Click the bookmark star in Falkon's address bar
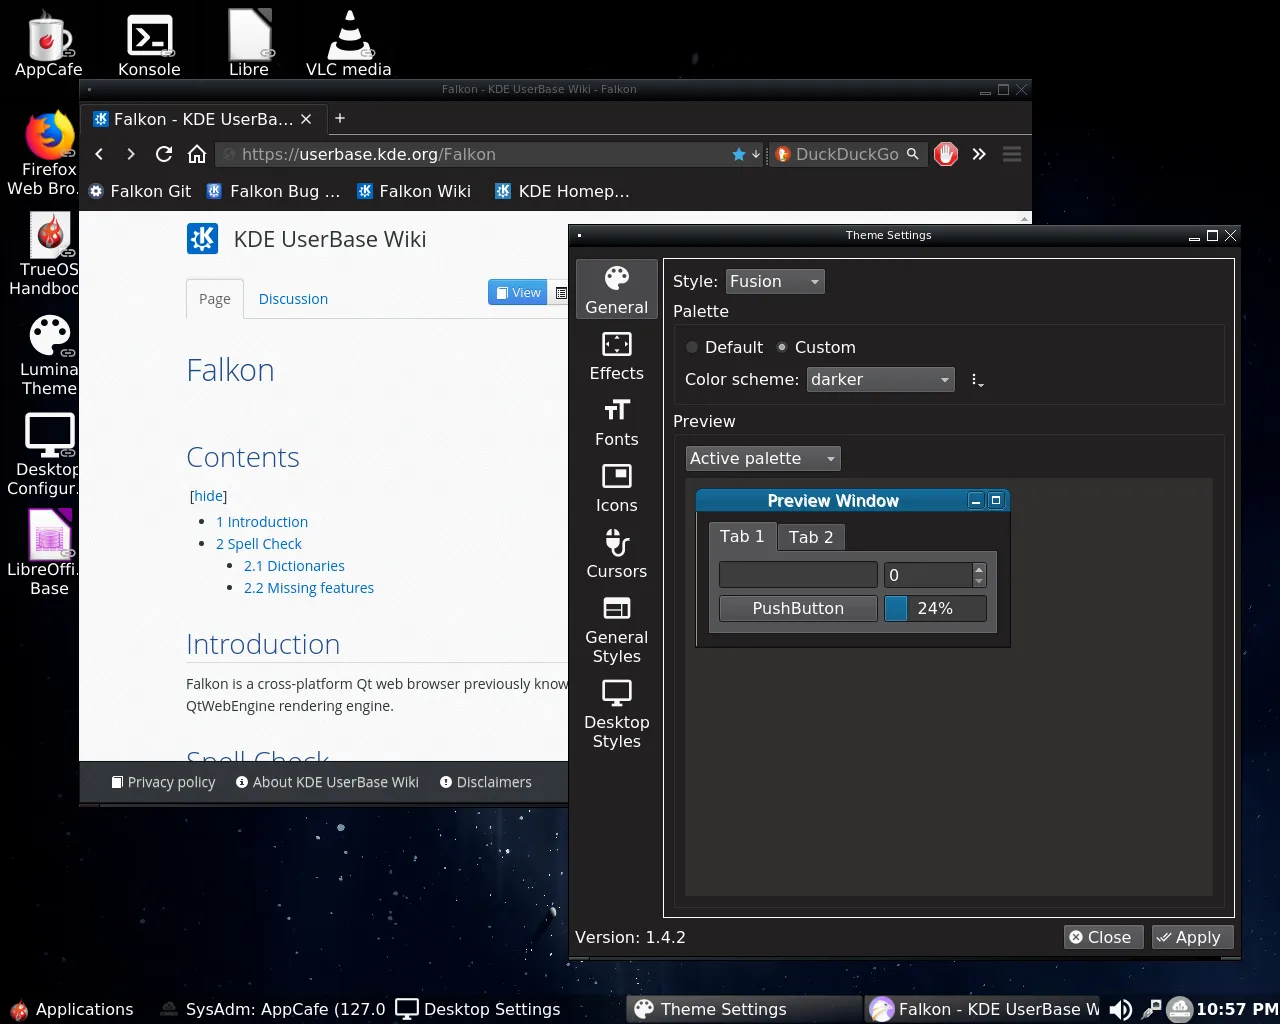The image size is (1280, 1024). [x=739, y=154]
